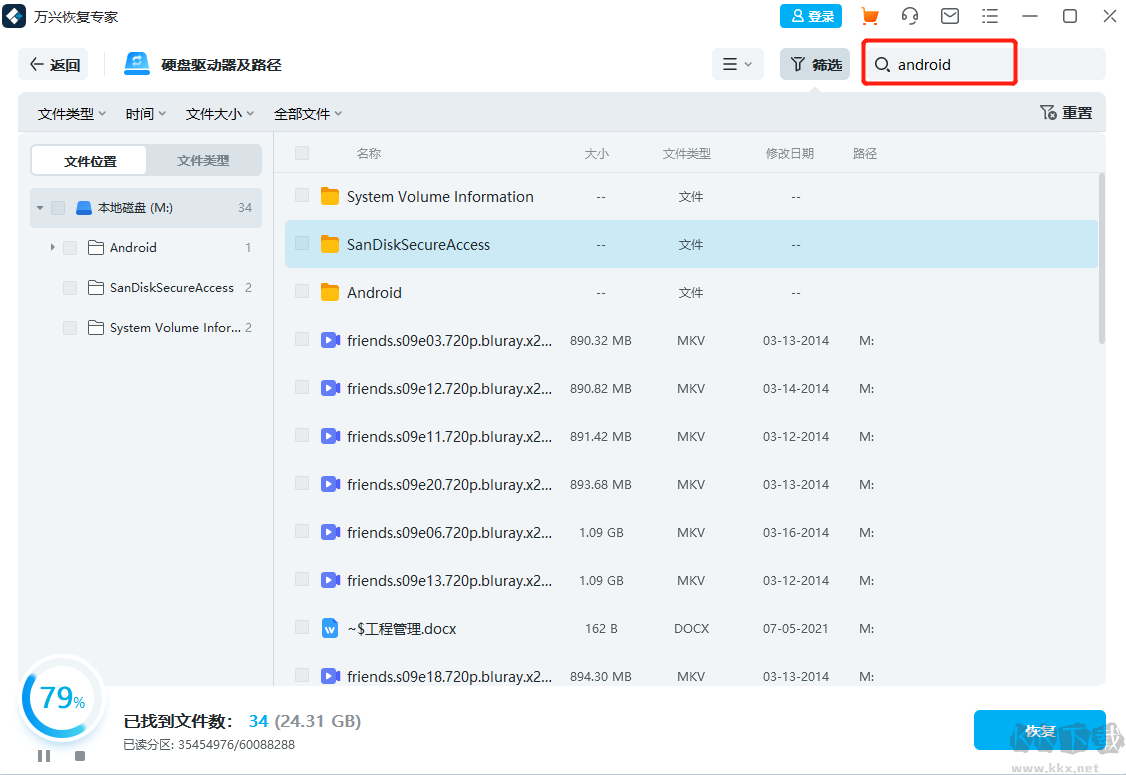Open customer support headset icon
1126x775 pixels.
tap(909, 16)
